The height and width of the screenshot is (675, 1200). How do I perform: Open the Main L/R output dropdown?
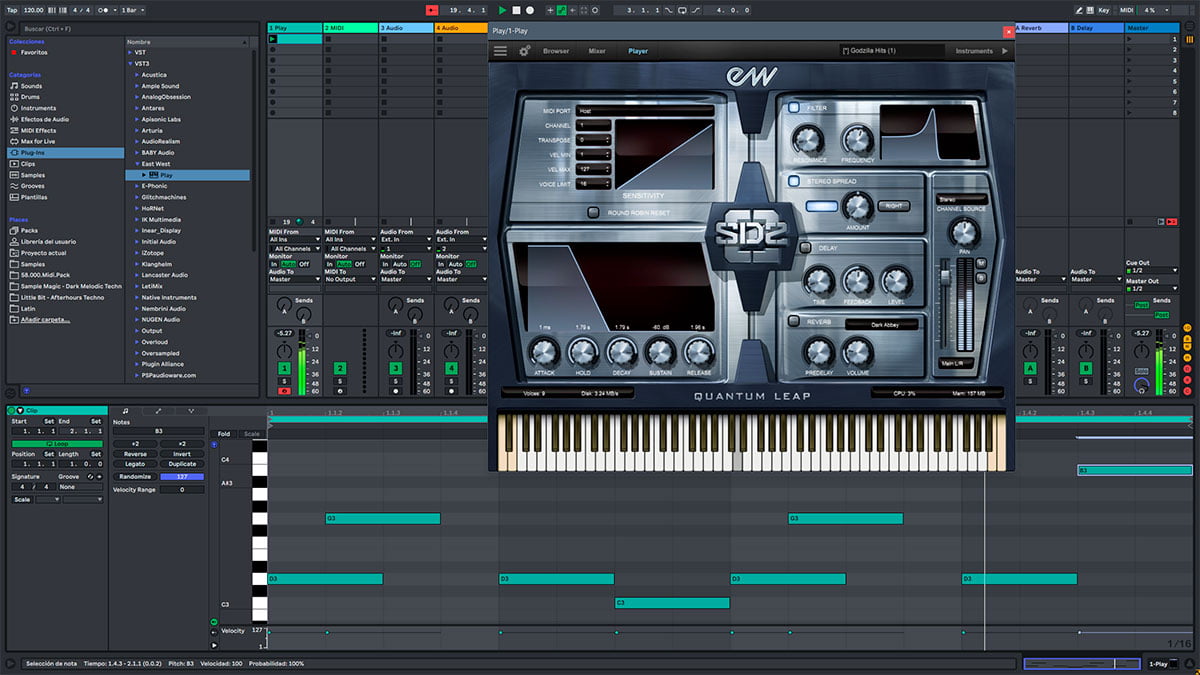coord(955,363)
